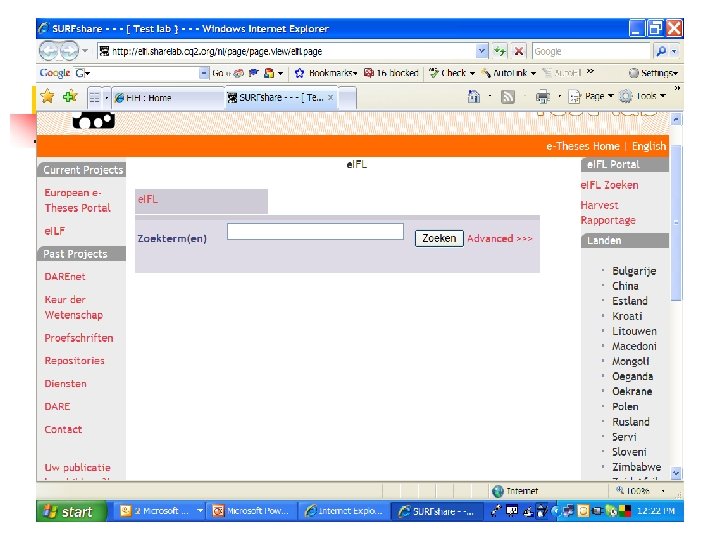Click the RSS feeds icon

click(507, 96)
